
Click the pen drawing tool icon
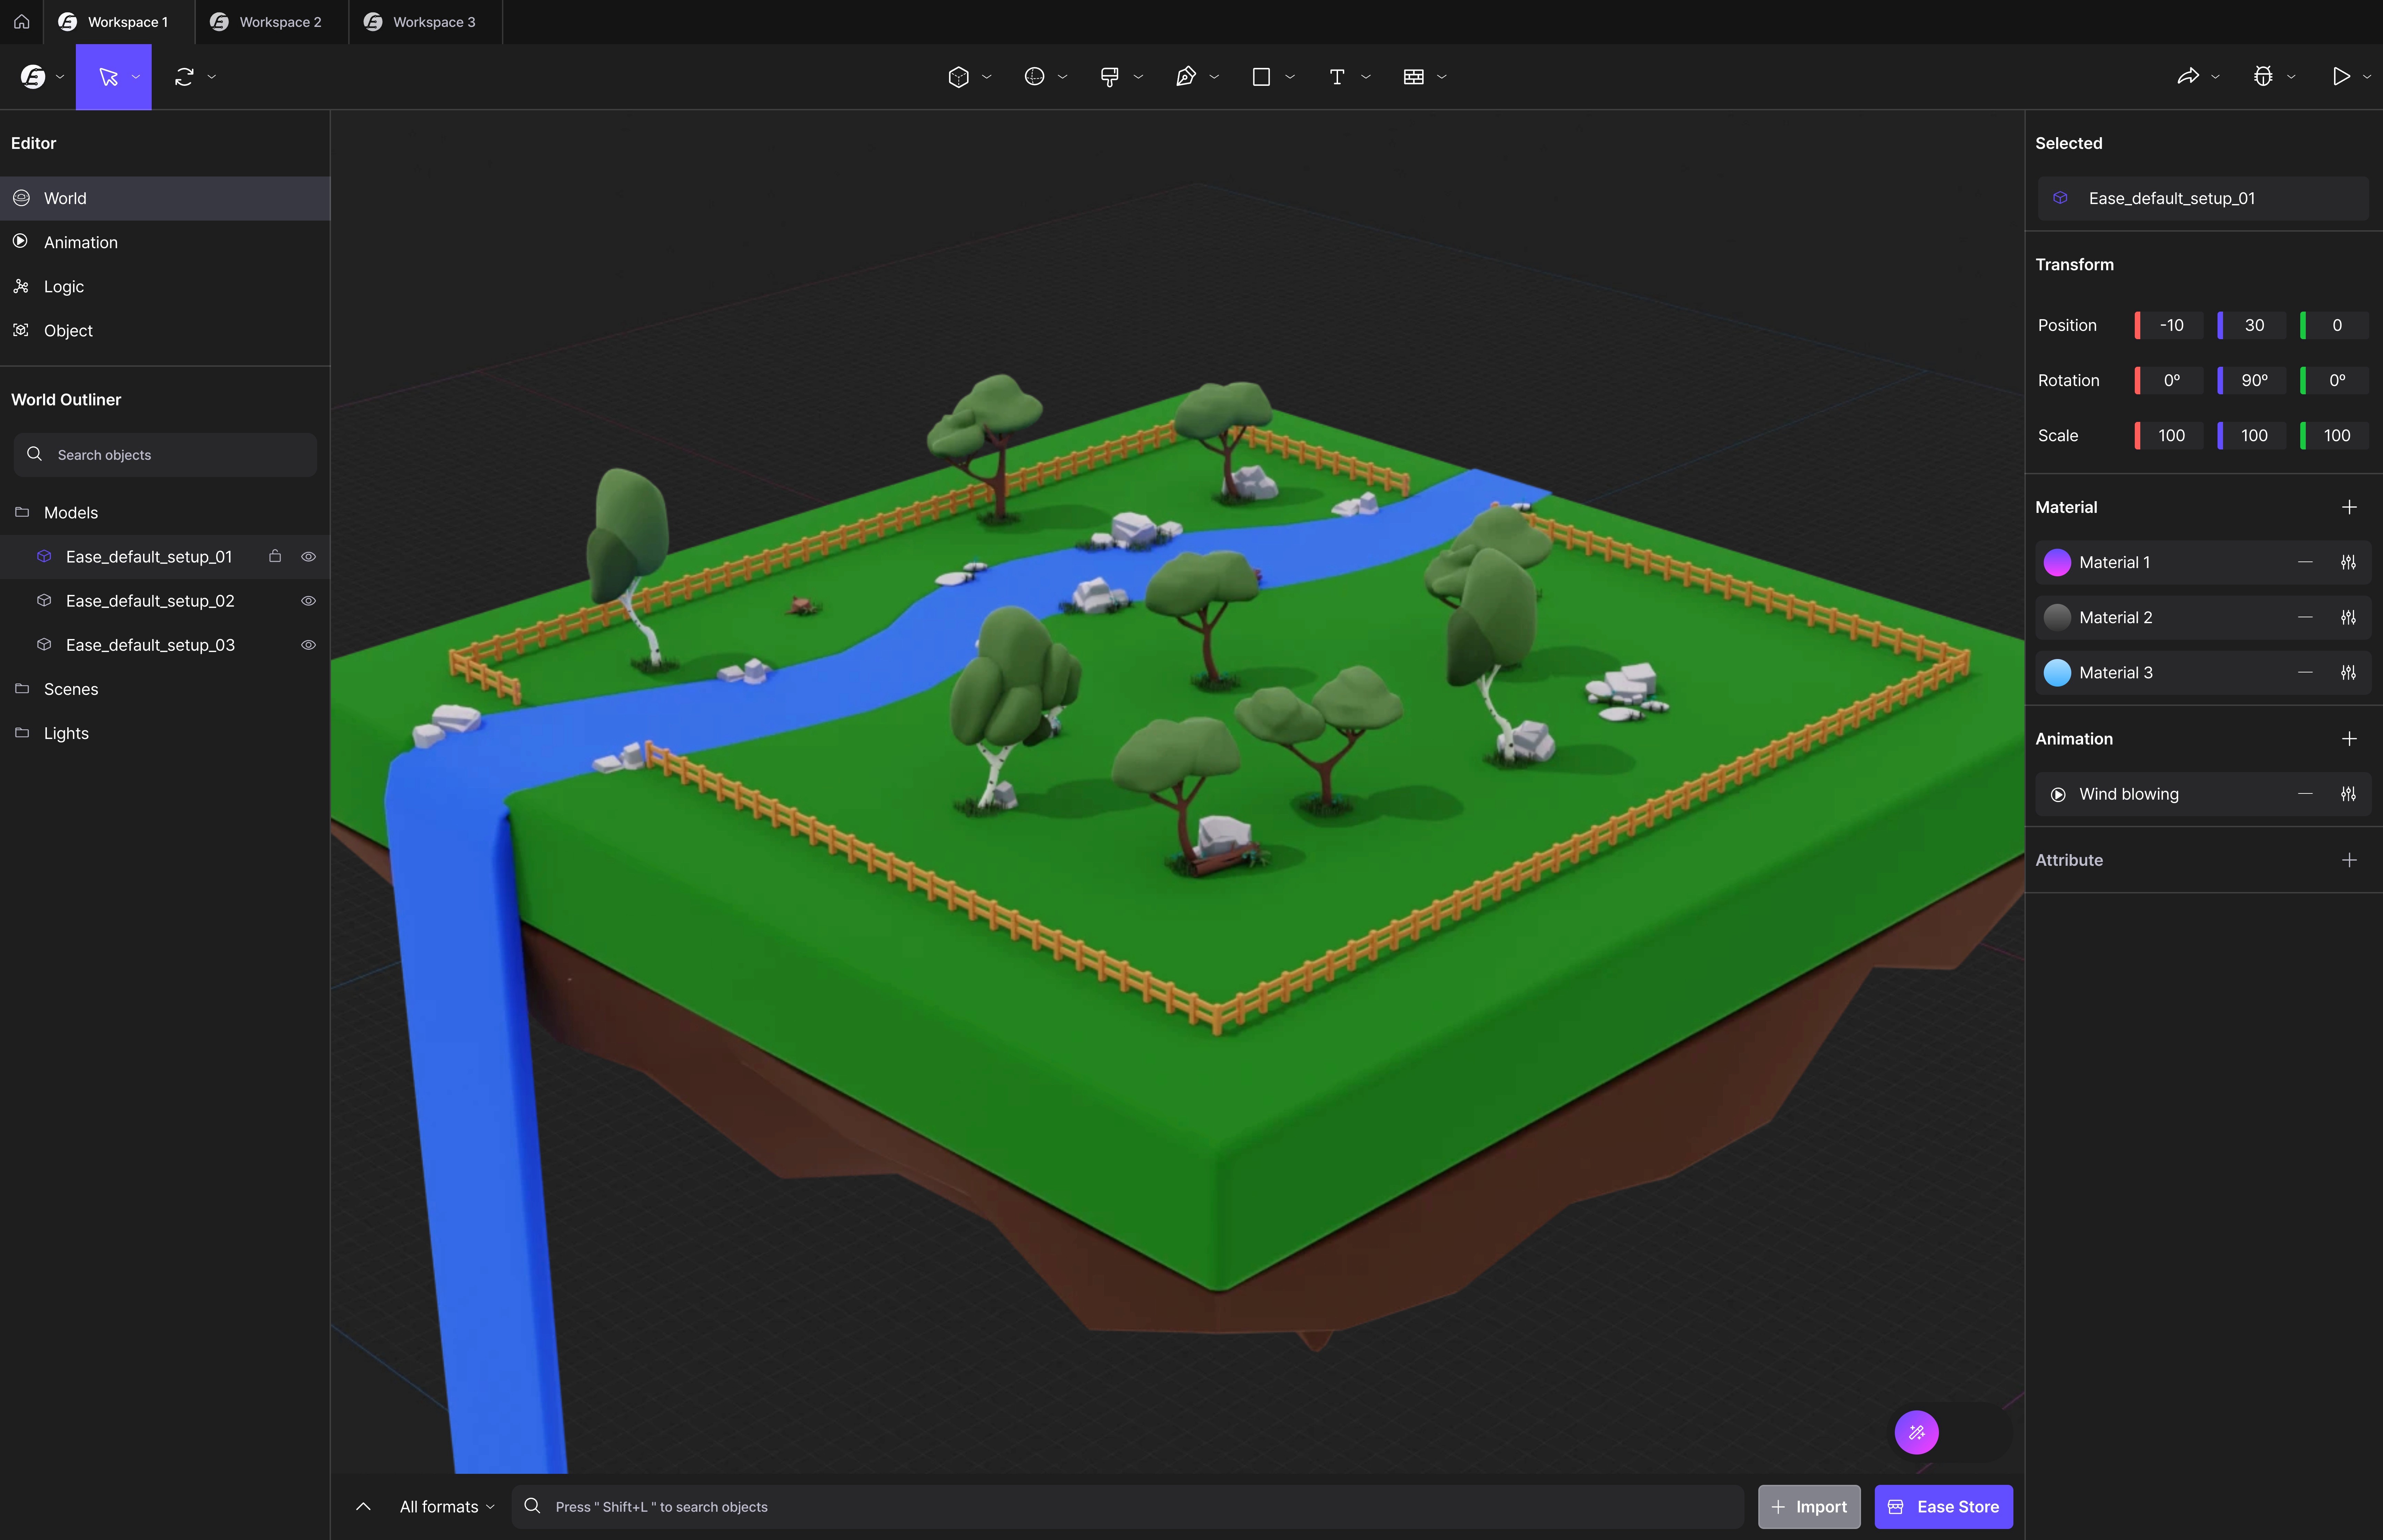[x=1185, y=77]
